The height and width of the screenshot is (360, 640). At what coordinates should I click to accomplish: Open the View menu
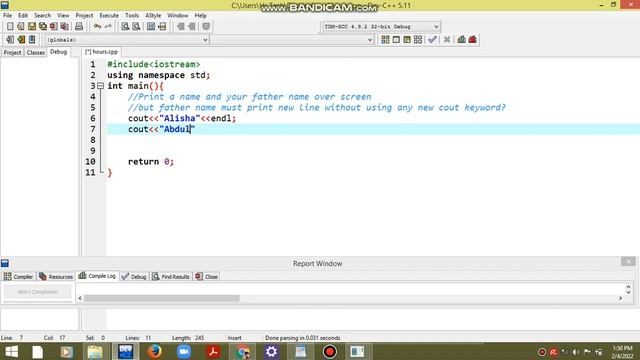[63, 16]
